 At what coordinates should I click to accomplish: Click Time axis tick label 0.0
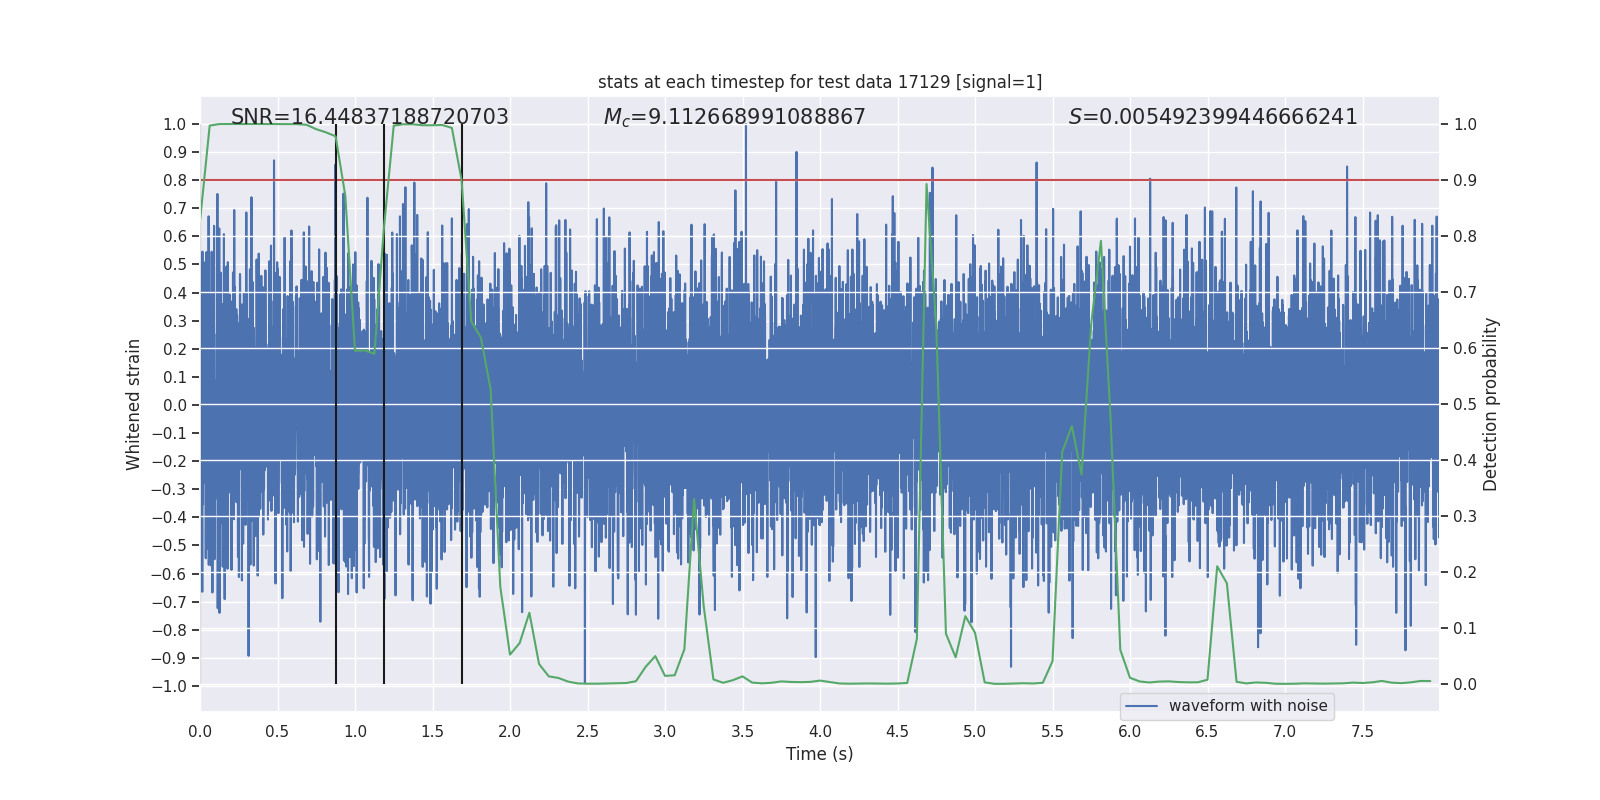click(200, 731)
